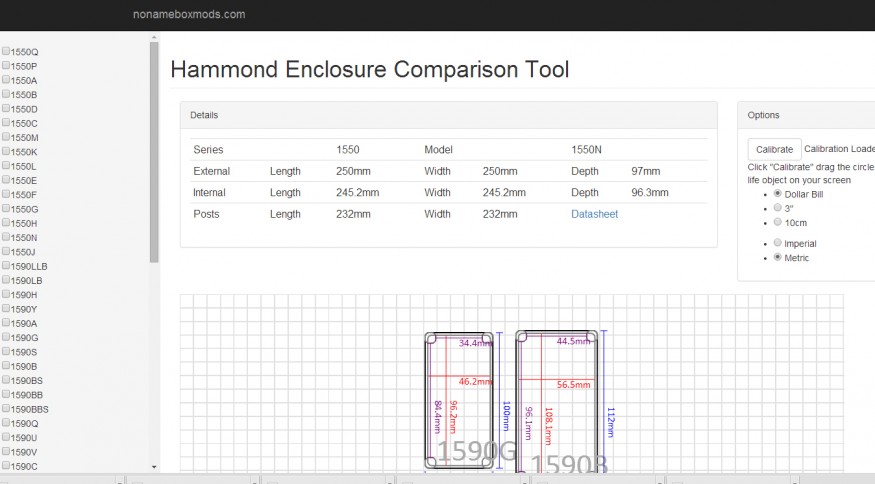Click the Hammond Enclosure Comparison Tool heading

369,70
